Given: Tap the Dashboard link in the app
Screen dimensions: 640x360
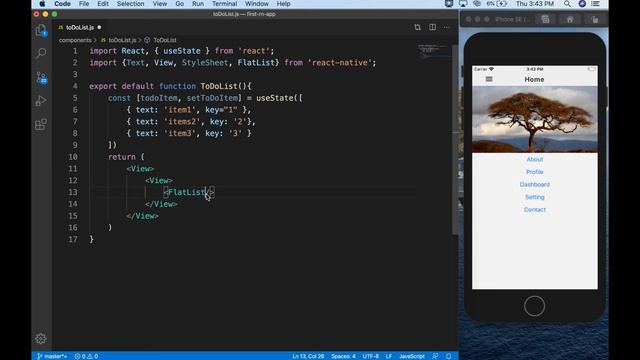Looking at the screenshot, I should point(535,184).
